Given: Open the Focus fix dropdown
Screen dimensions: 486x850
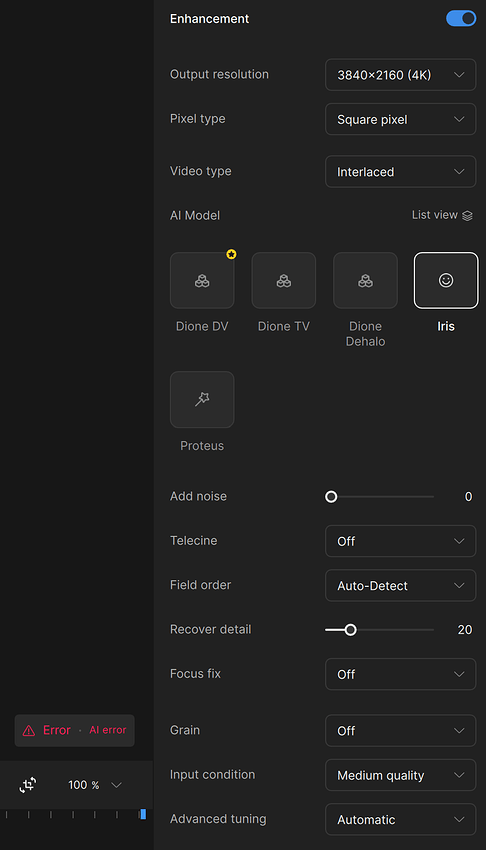Looking at the screenshot, I should (x=400, y=674).
